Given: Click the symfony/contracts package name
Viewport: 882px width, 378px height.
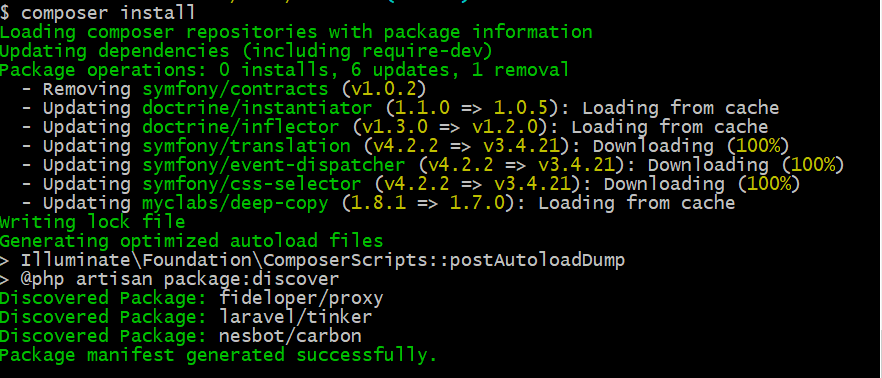Looking at the screenshot, I should pyautogui.click(x=235, y=89).
